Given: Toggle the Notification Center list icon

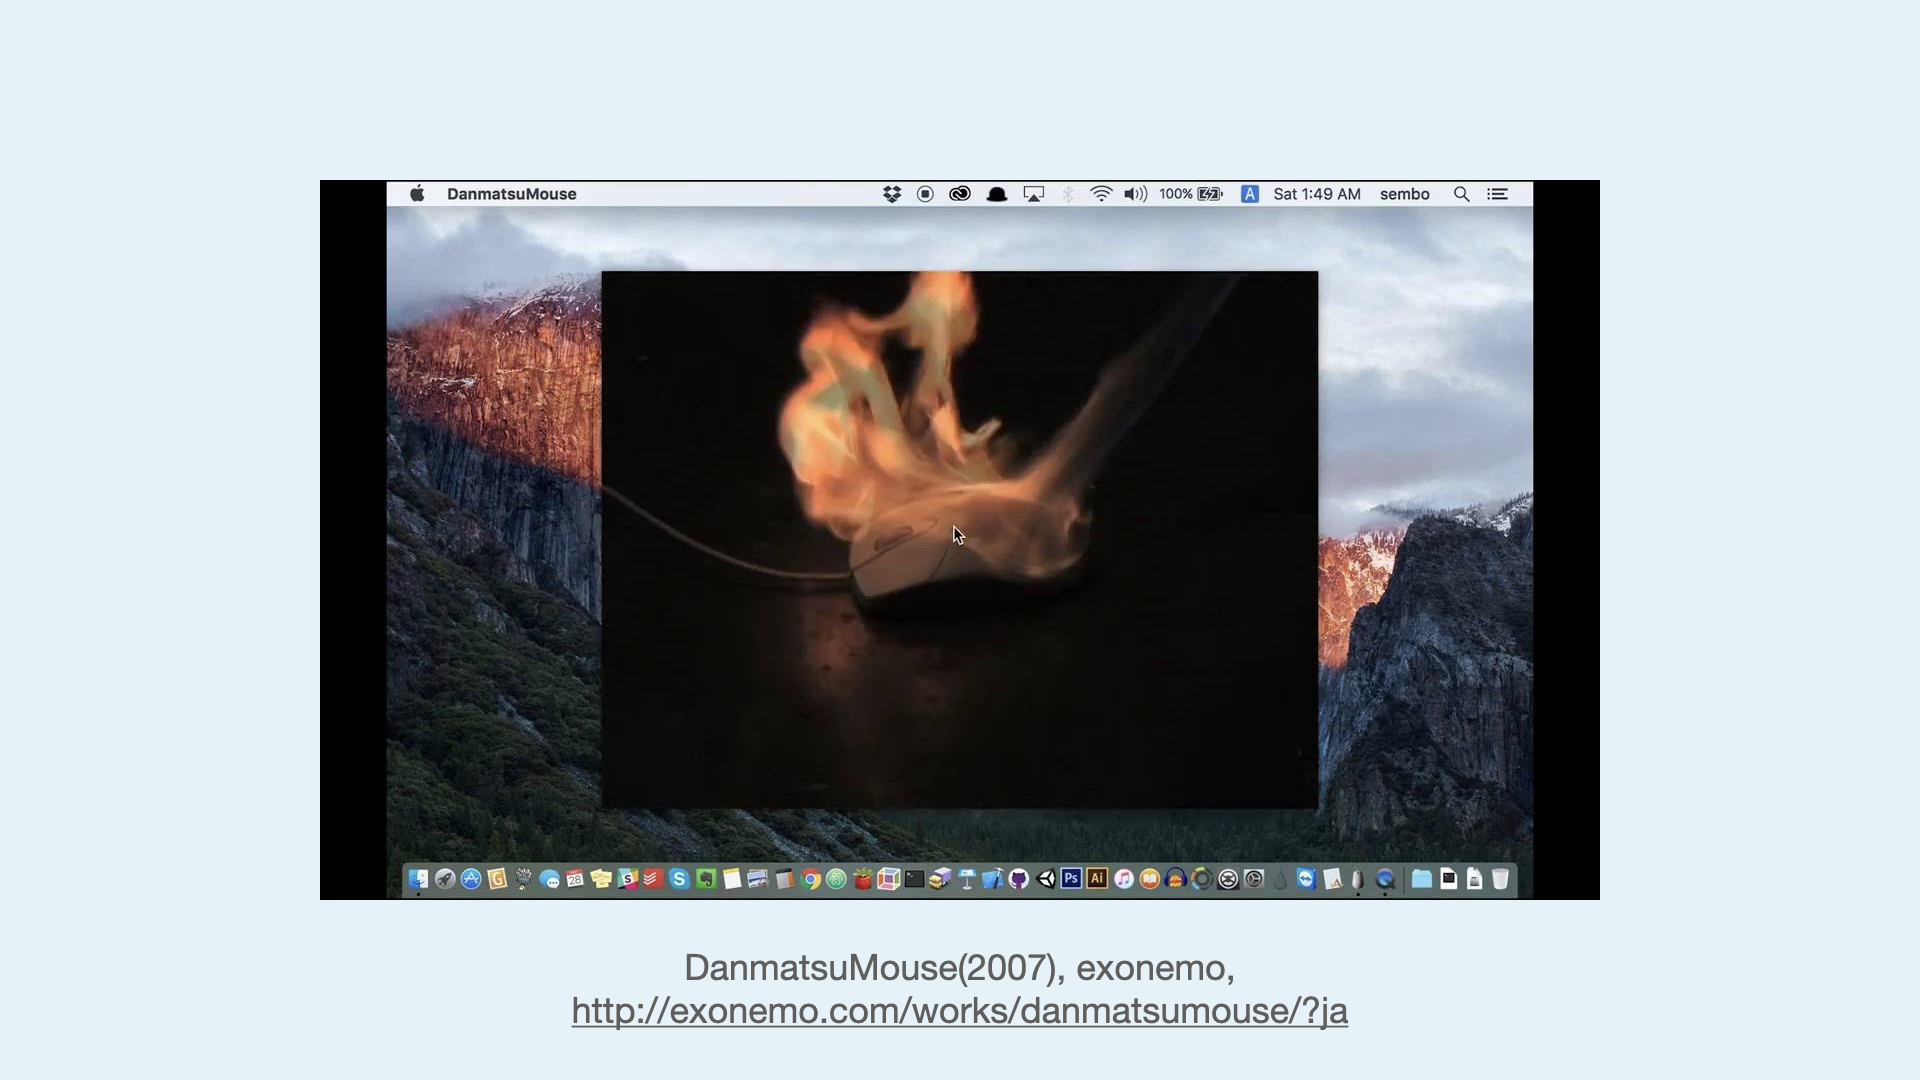Looking at the screenshot, I should click(x=1497, y=194).
